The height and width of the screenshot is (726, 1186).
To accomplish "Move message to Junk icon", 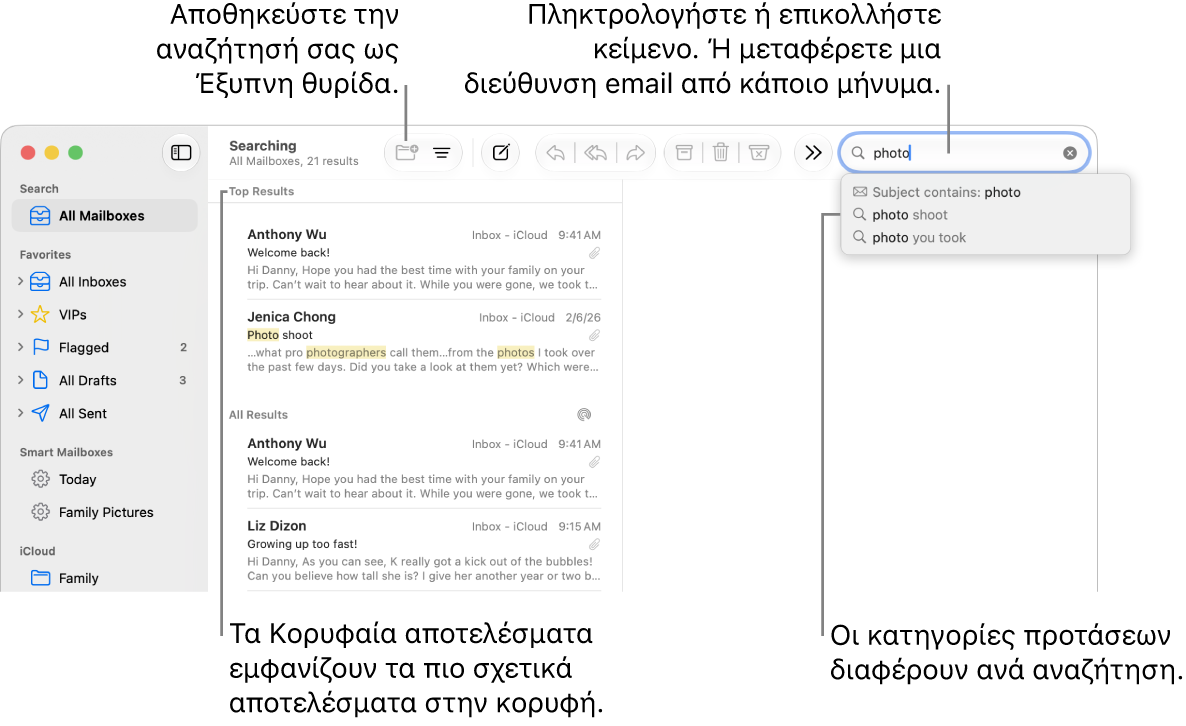I will pos(759,153).
